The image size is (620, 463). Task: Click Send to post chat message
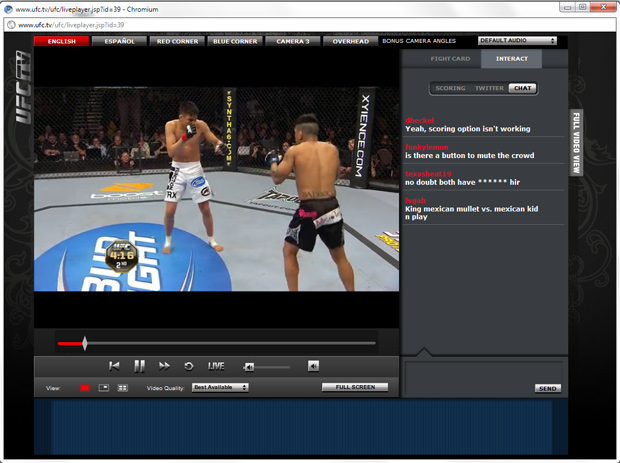point(547,388)
